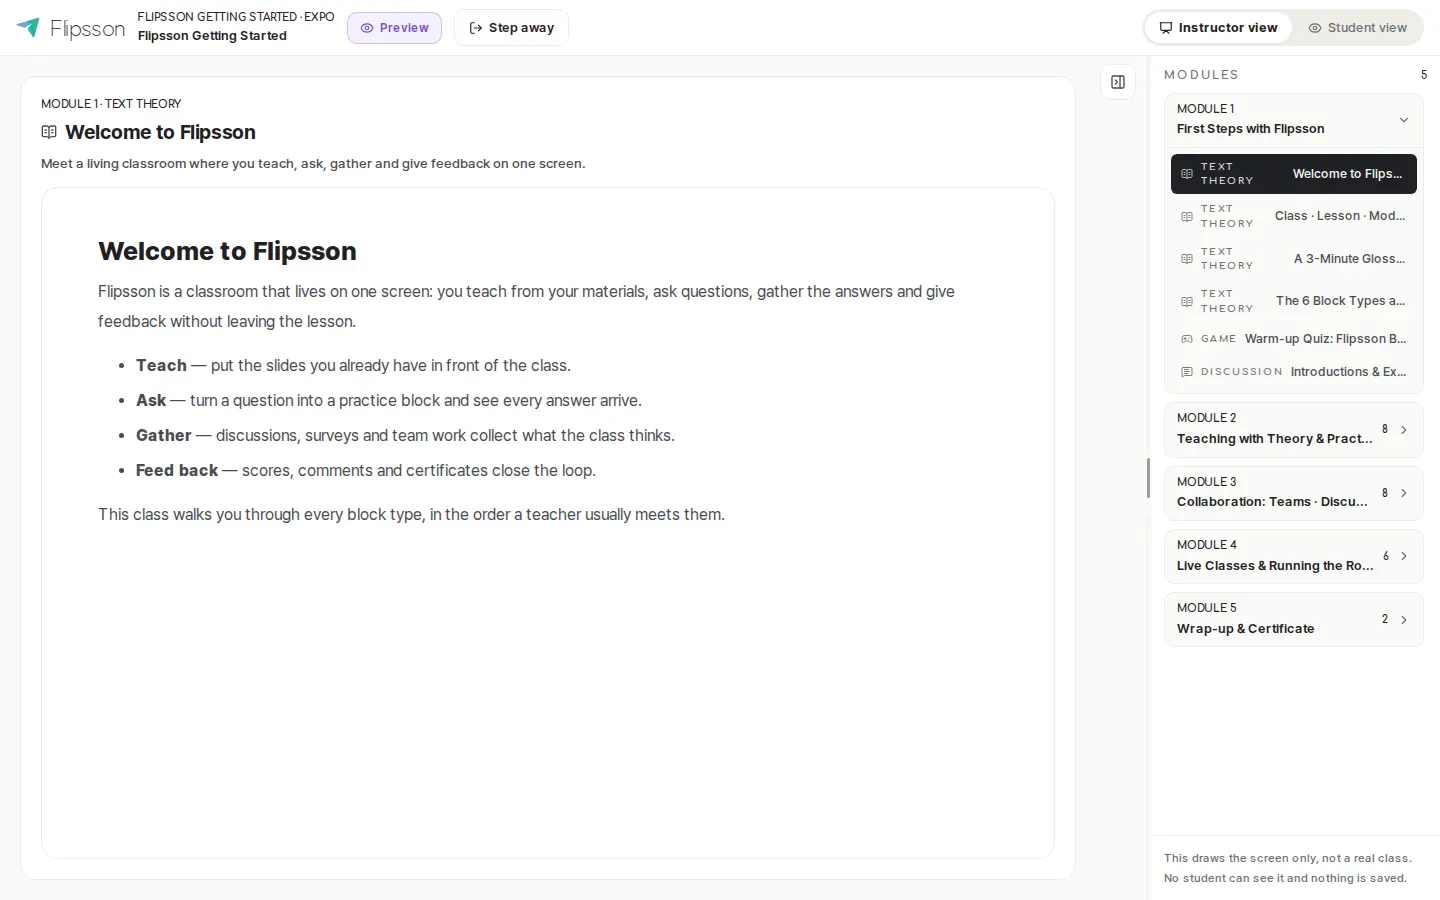Open the Welcome to Flips... lesson item
This screenshot has width=1440, height=900.
[x=1294, y=174]
